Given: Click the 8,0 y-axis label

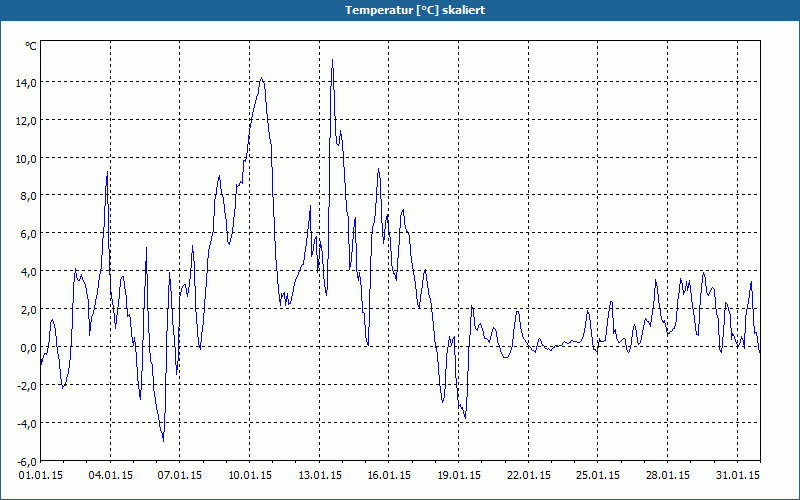Looking at the screenshot, I should [29, 196].
